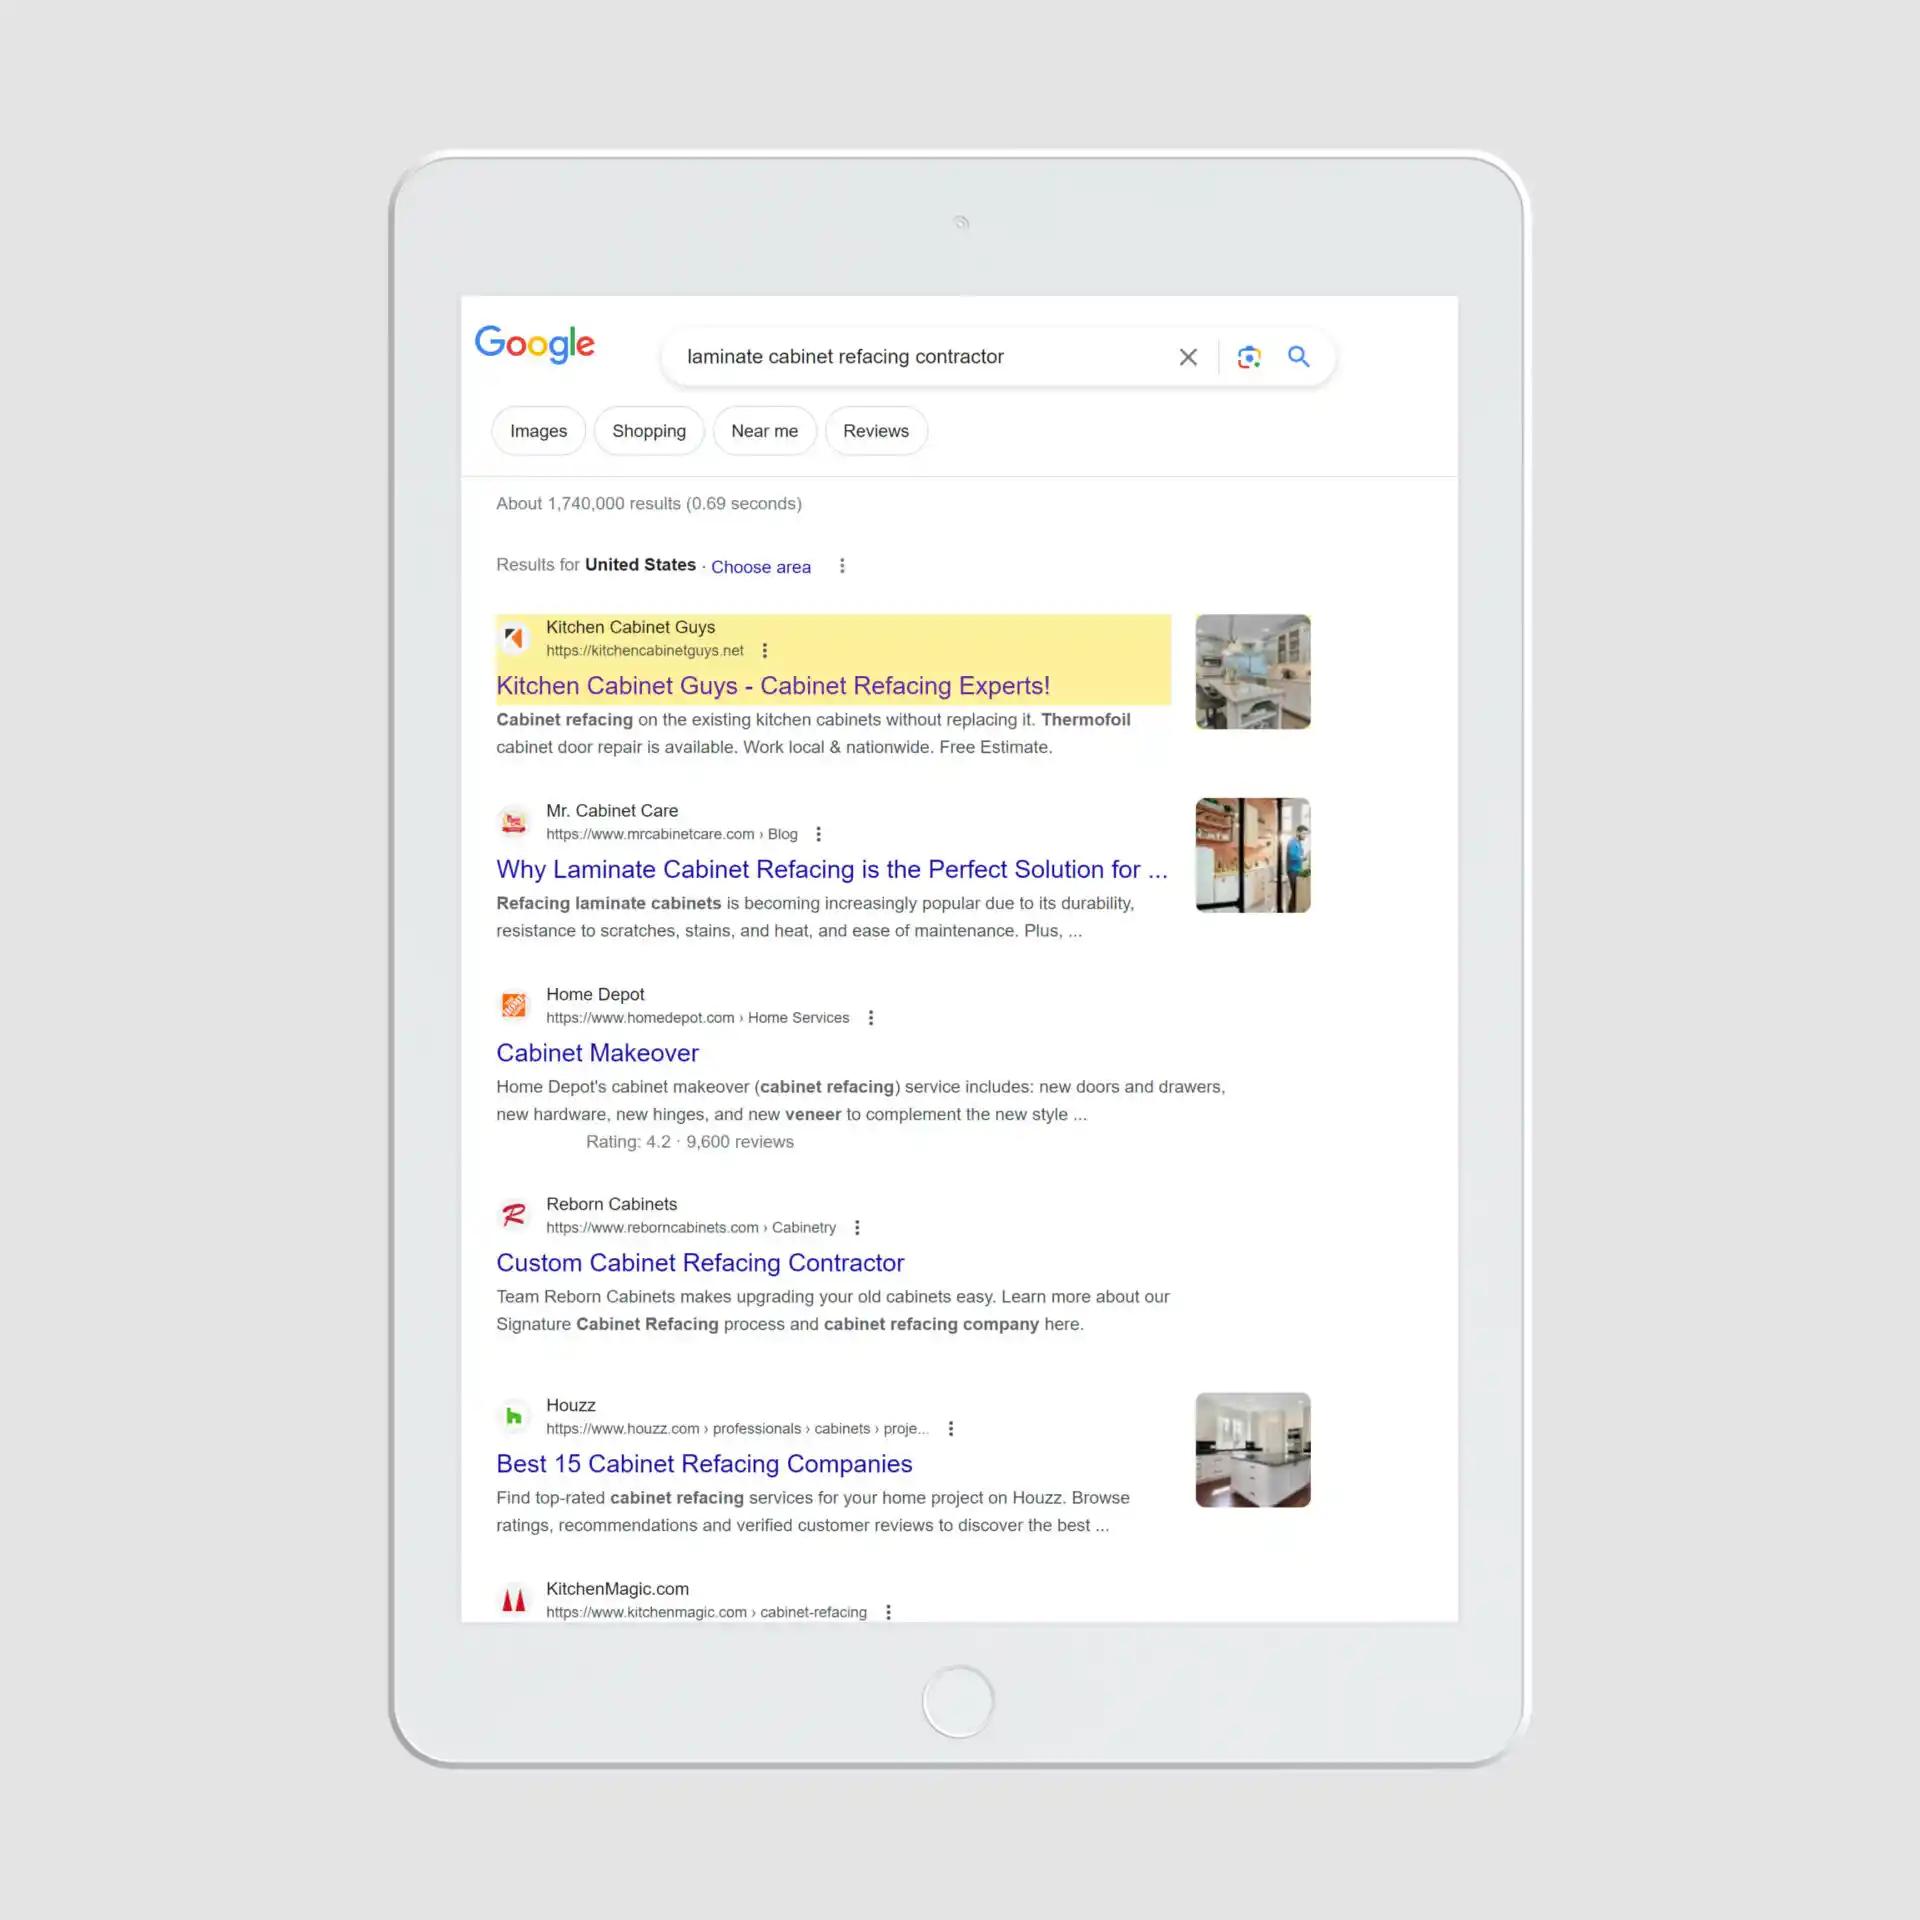Select the Near me filter

coord(764,431)
